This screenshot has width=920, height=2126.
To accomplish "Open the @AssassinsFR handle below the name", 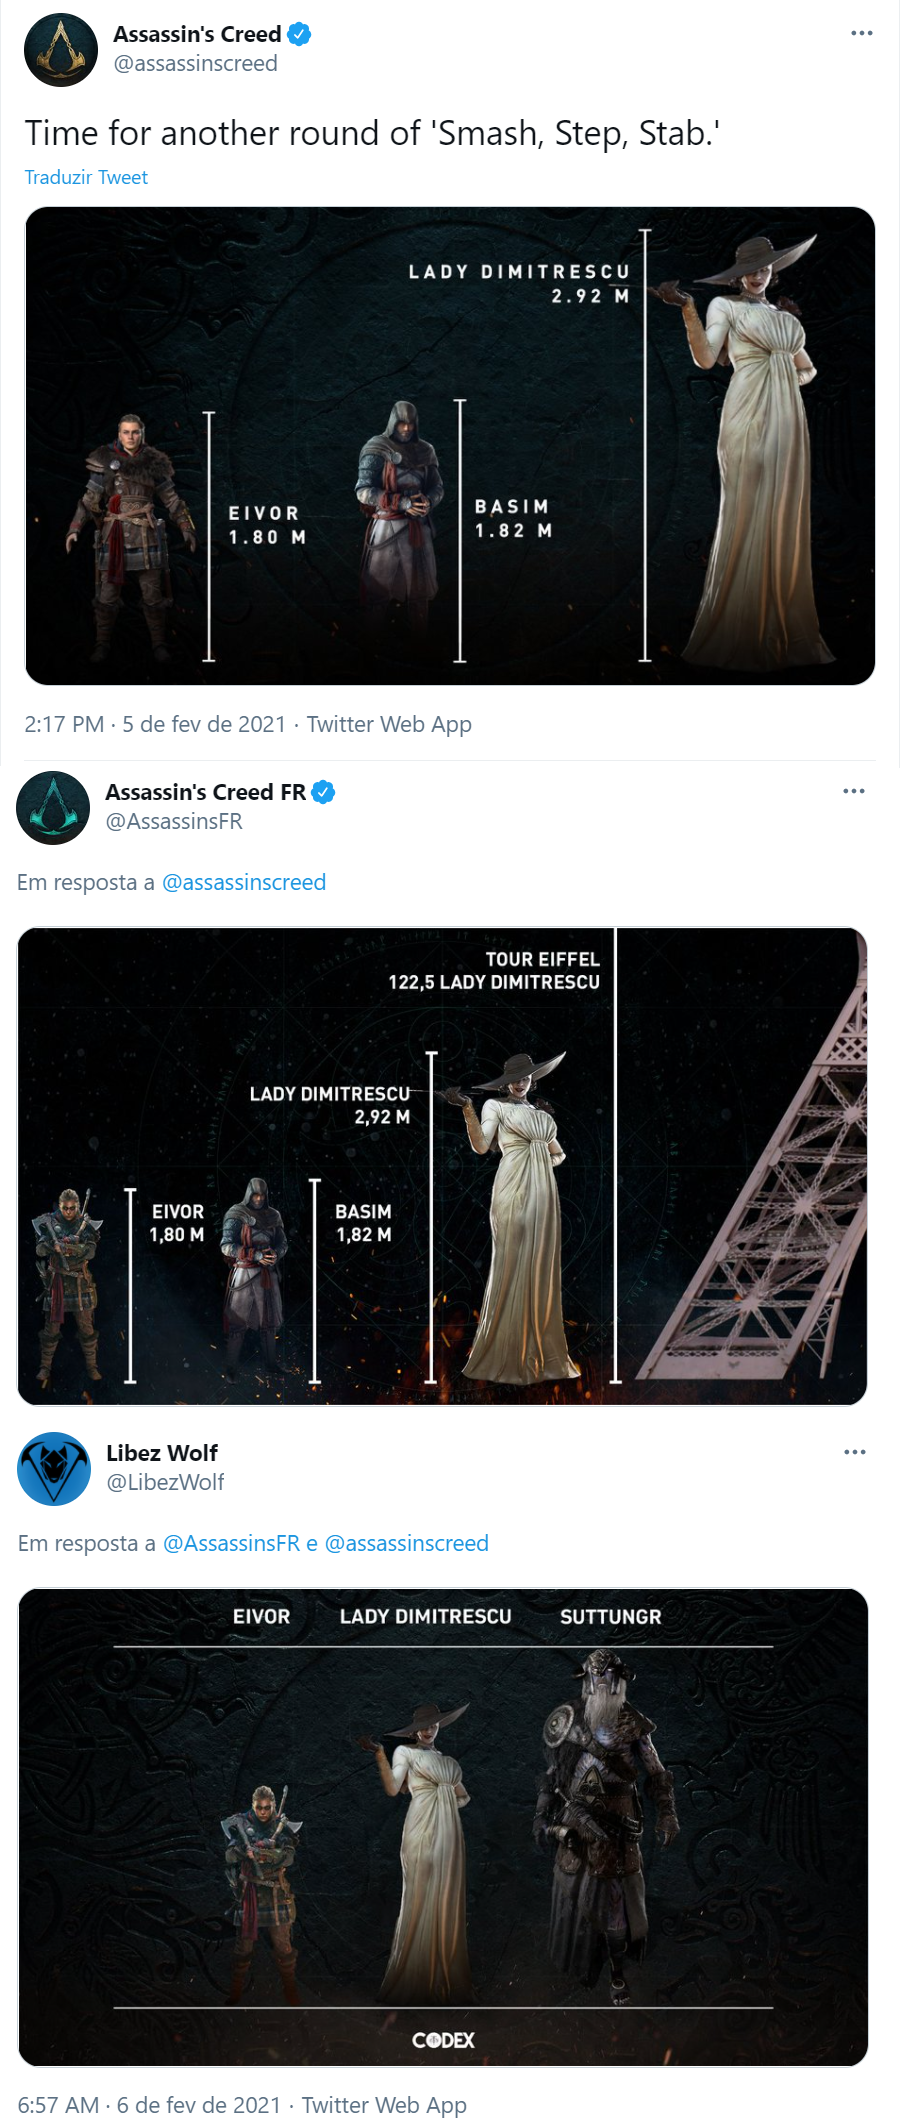I will [174, 821].
